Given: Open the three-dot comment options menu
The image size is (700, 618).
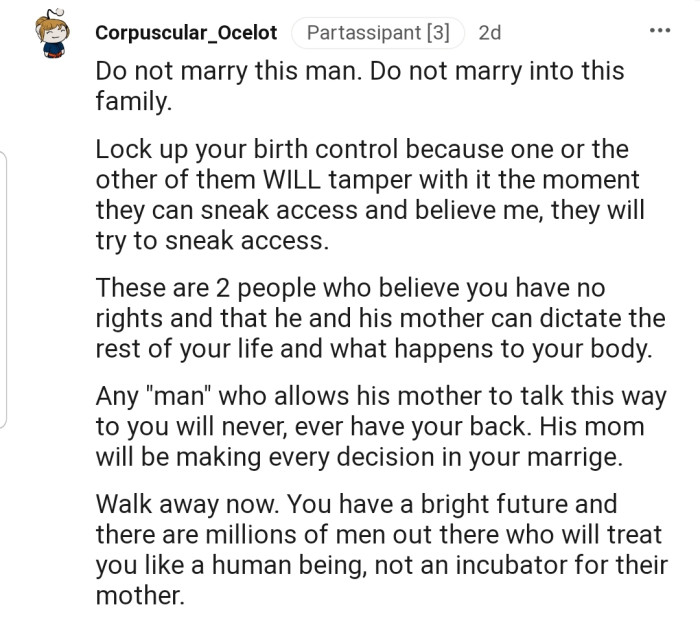Looking at the screenshot, I should click(658, 31).
